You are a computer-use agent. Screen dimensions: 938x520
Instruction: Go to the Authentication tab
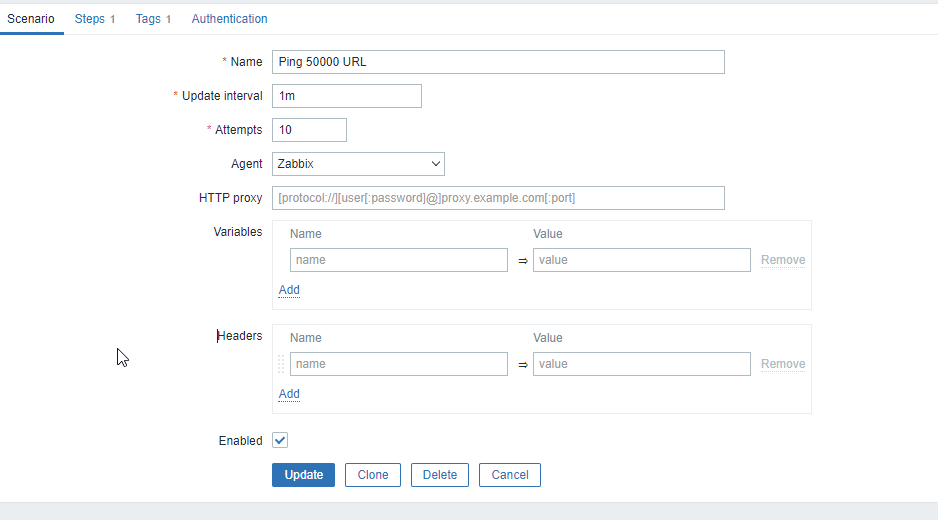229,19
